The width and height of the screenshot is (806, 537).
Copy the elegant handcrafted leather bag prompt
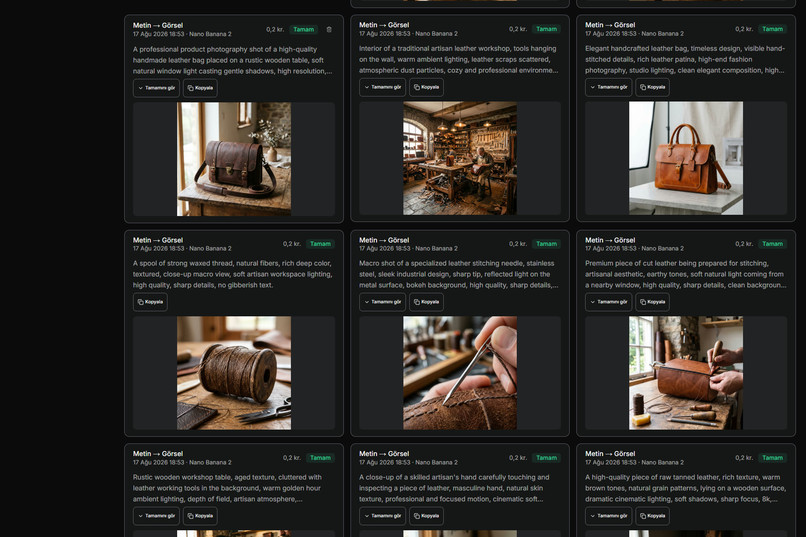652,87
